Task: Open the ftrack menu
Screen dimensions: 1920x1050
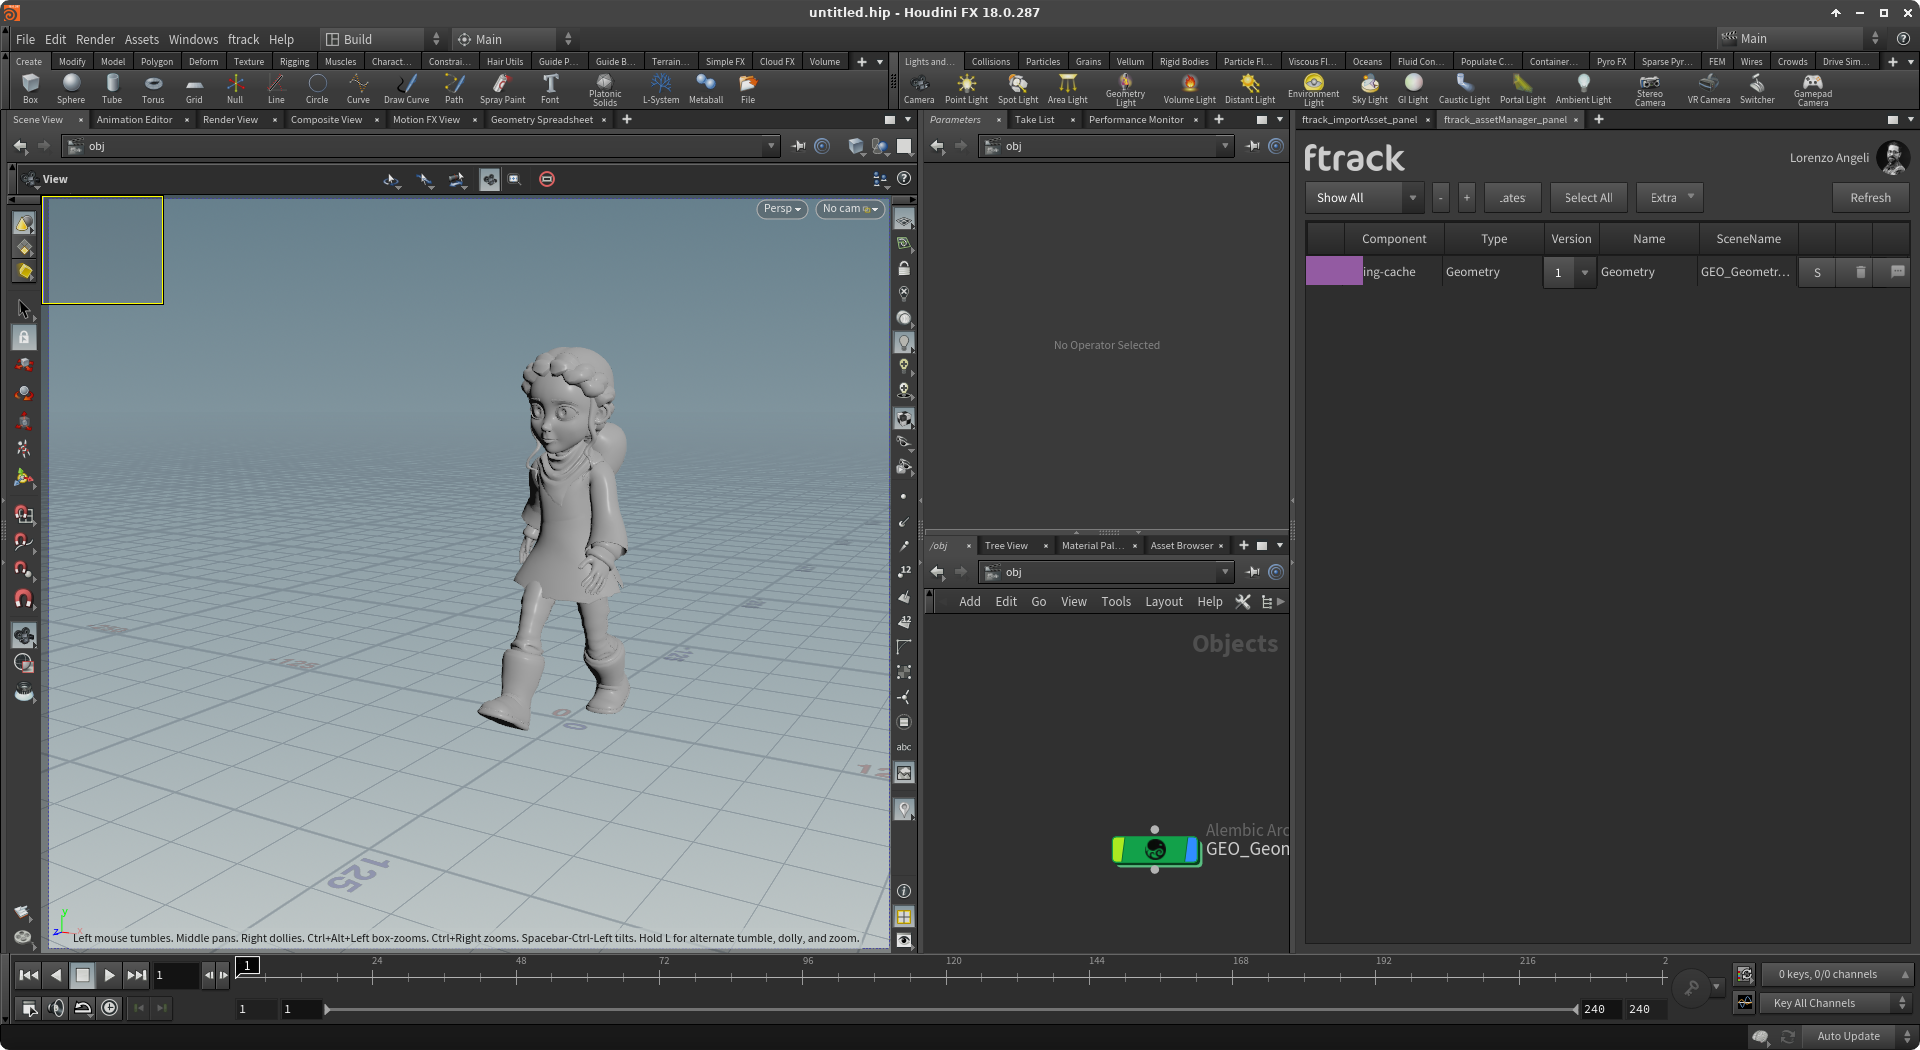Action: coord(243,39)
